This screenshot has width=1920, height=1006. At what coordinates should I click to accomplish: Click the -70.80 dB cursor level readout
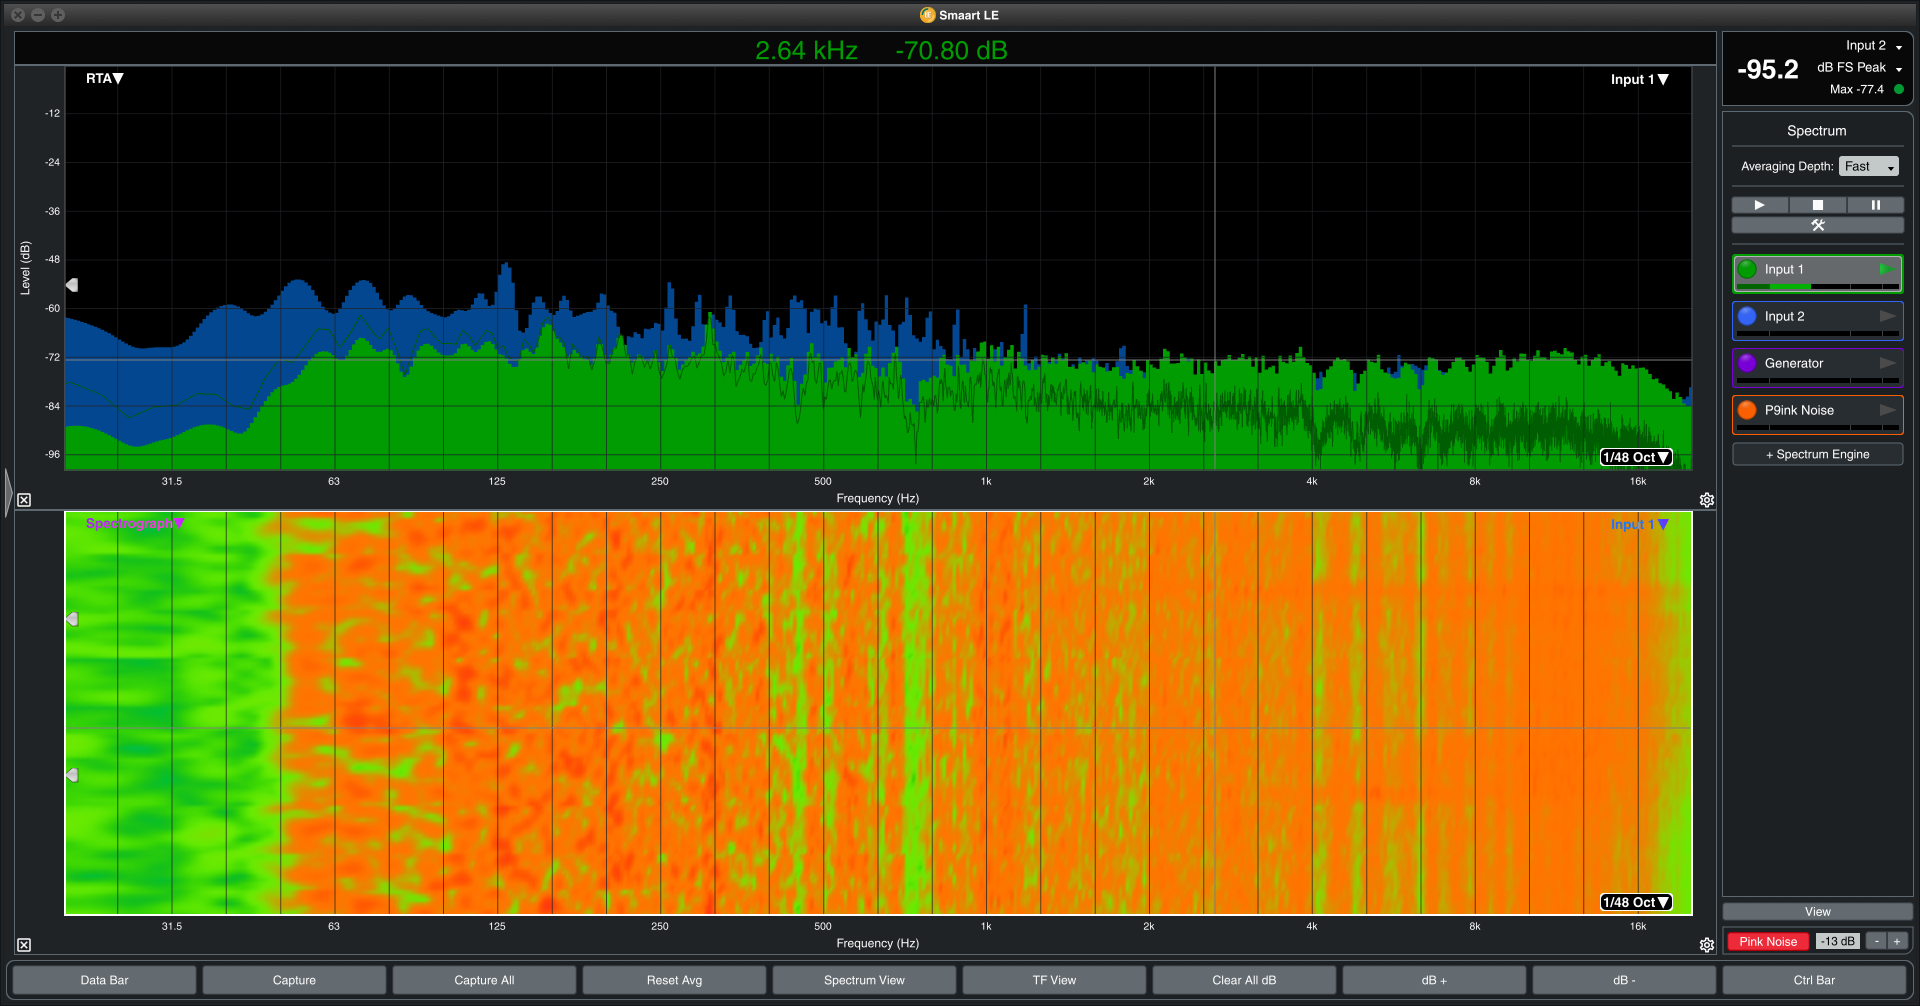[x=951, y=51]
